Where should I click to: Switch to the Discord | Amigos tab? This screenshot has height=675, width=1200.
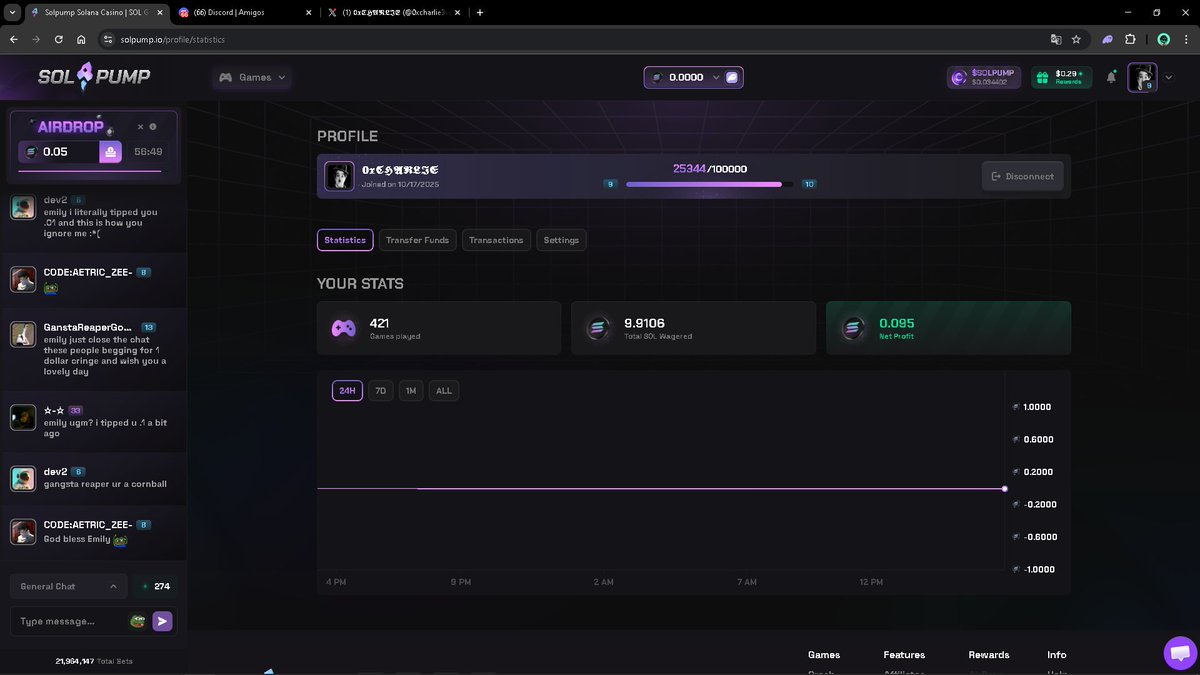pyautogui.click(x=243, y=12)
